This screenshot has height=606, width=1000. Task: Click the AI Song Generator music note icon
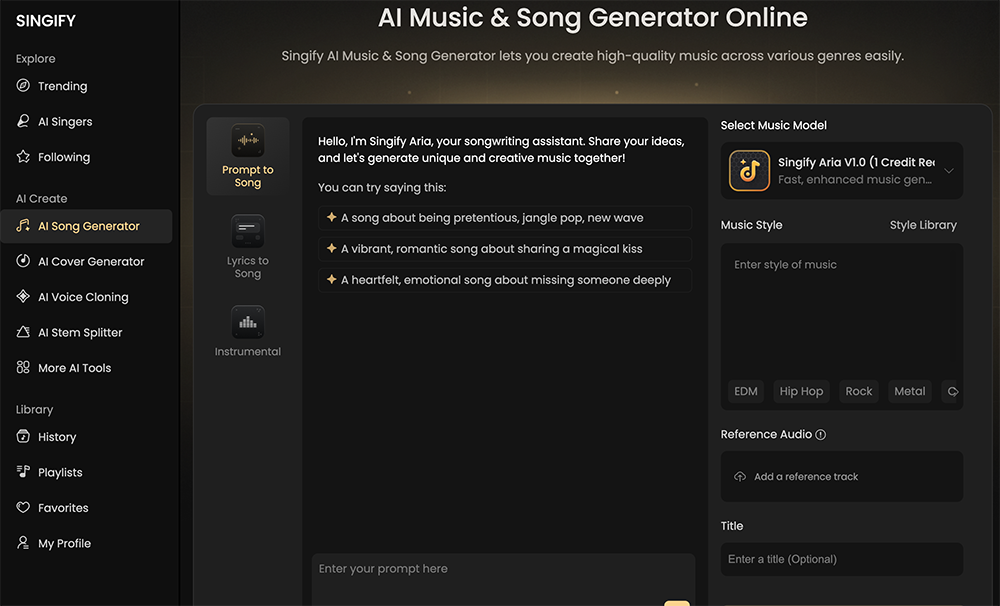point(23,226)
